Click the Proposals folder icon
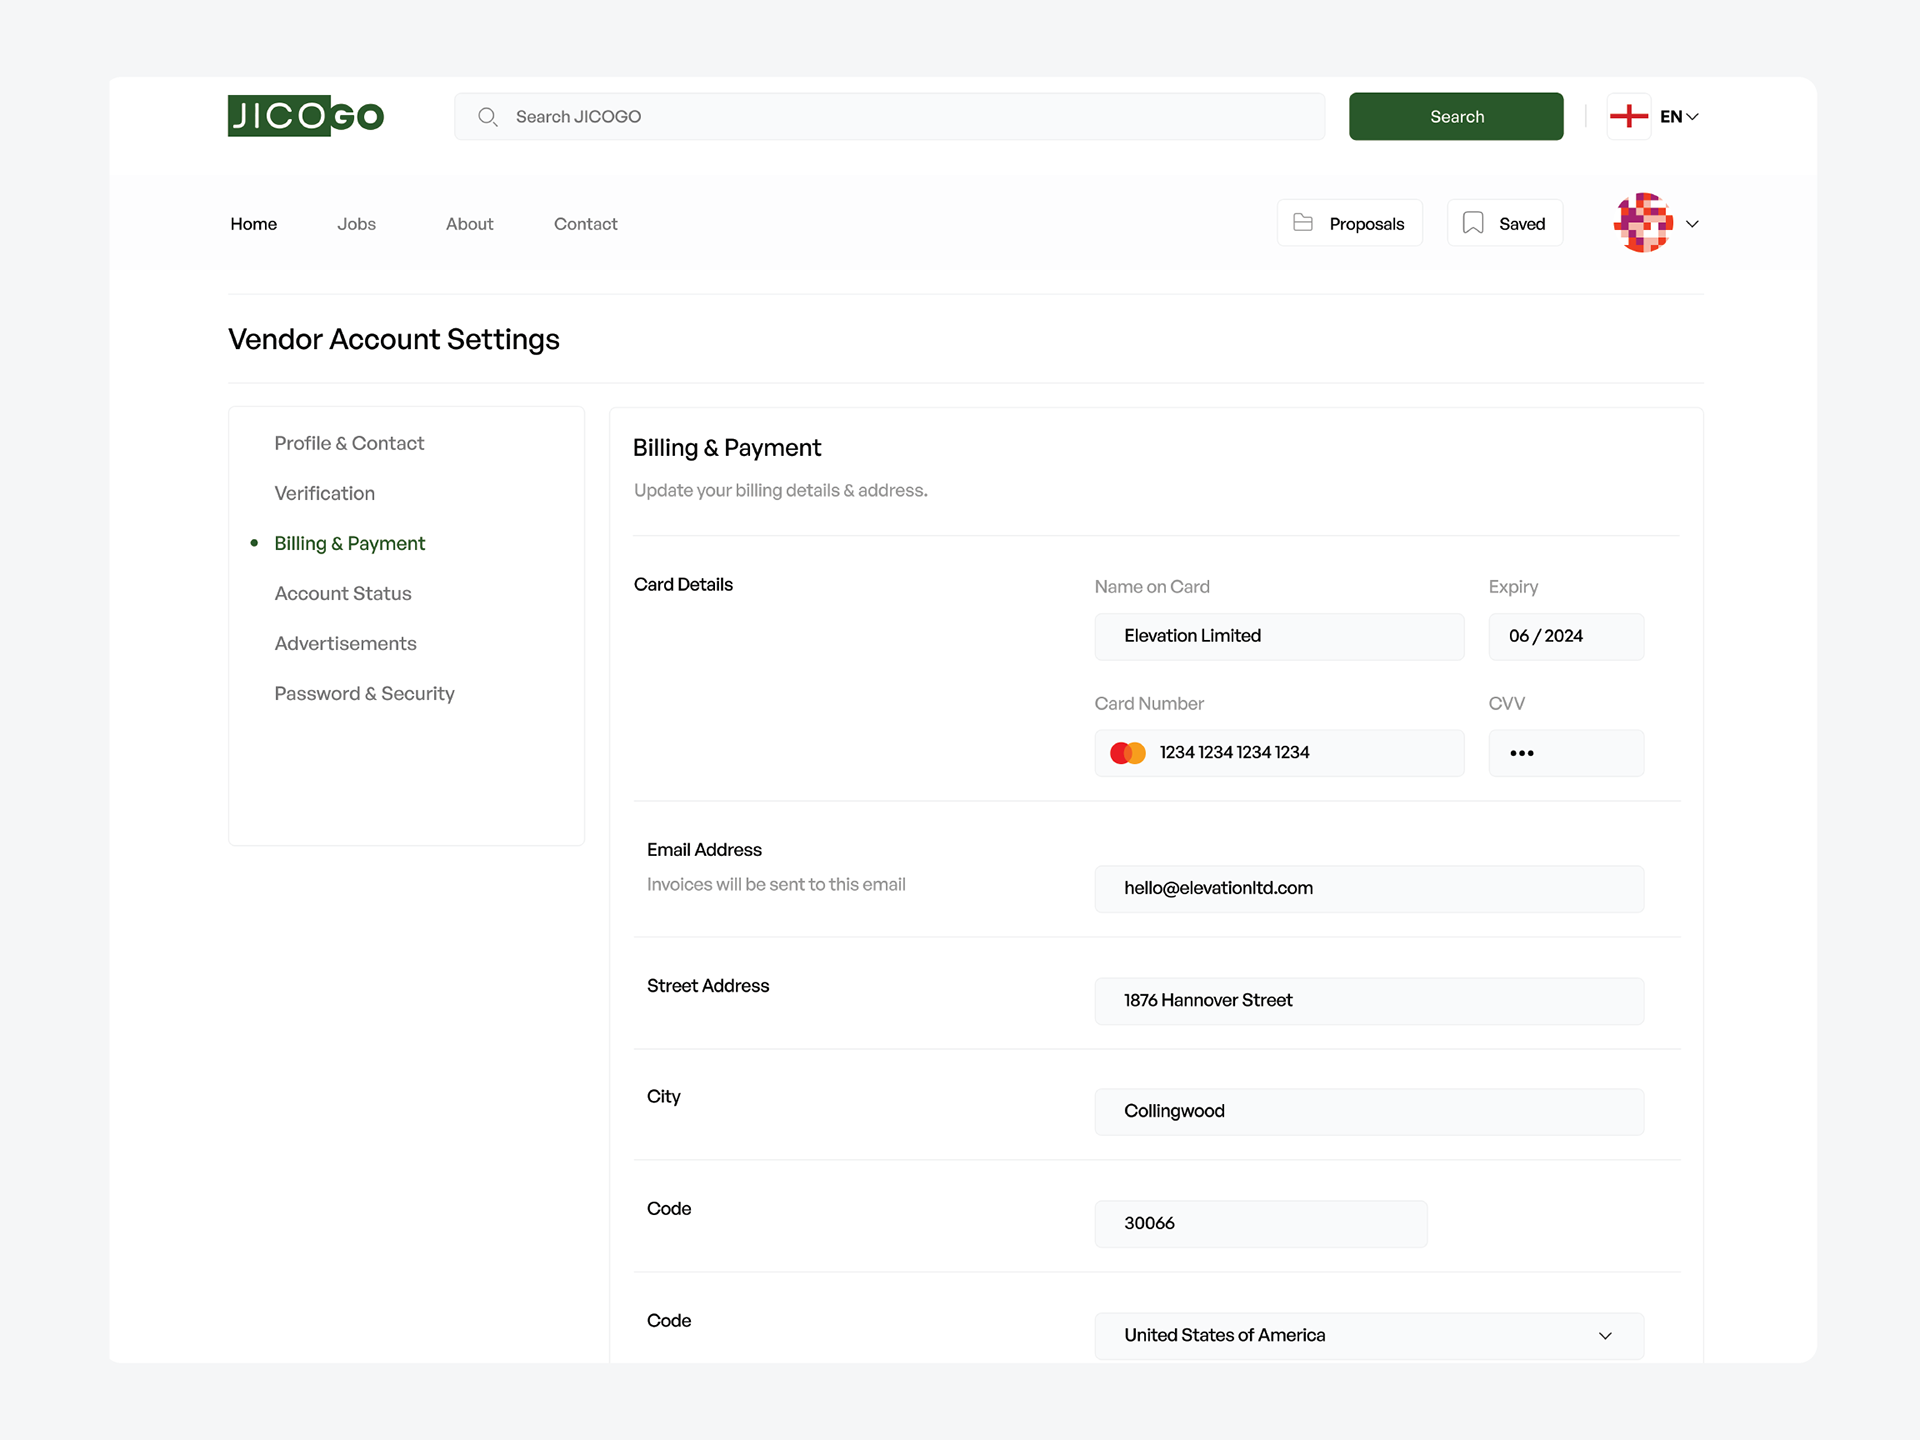 (x=1302, y=222)
